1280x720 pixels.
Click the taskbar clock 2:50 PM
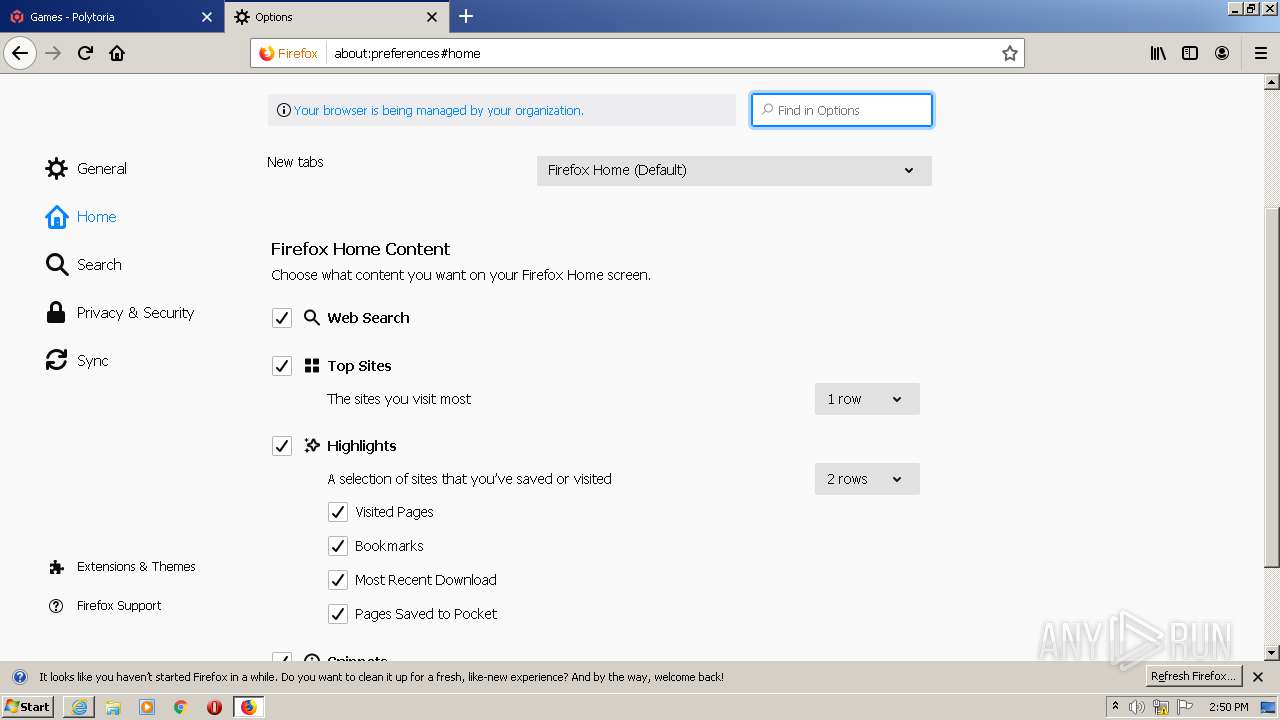coord(1229,707)
